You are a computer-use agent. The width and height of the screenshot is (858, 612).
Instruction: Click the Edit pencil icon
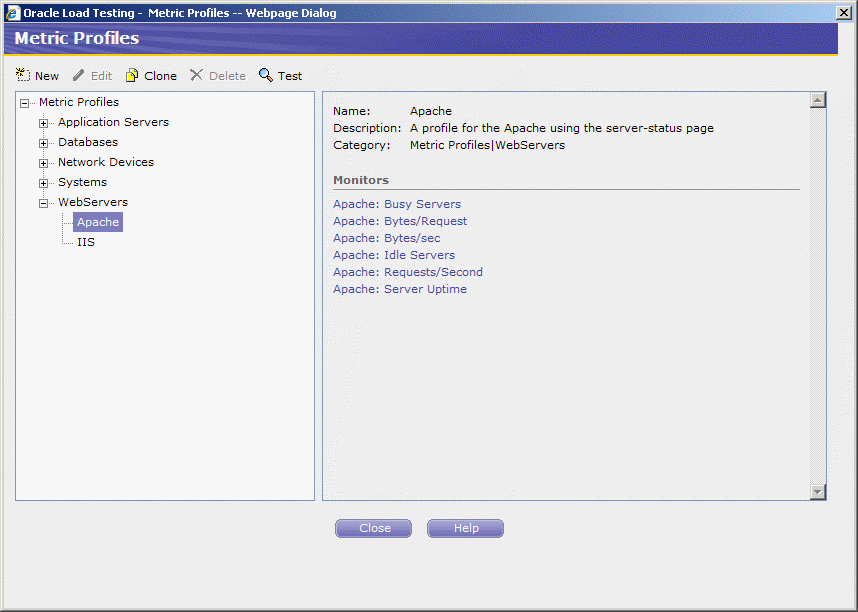(x=79, y=75)
